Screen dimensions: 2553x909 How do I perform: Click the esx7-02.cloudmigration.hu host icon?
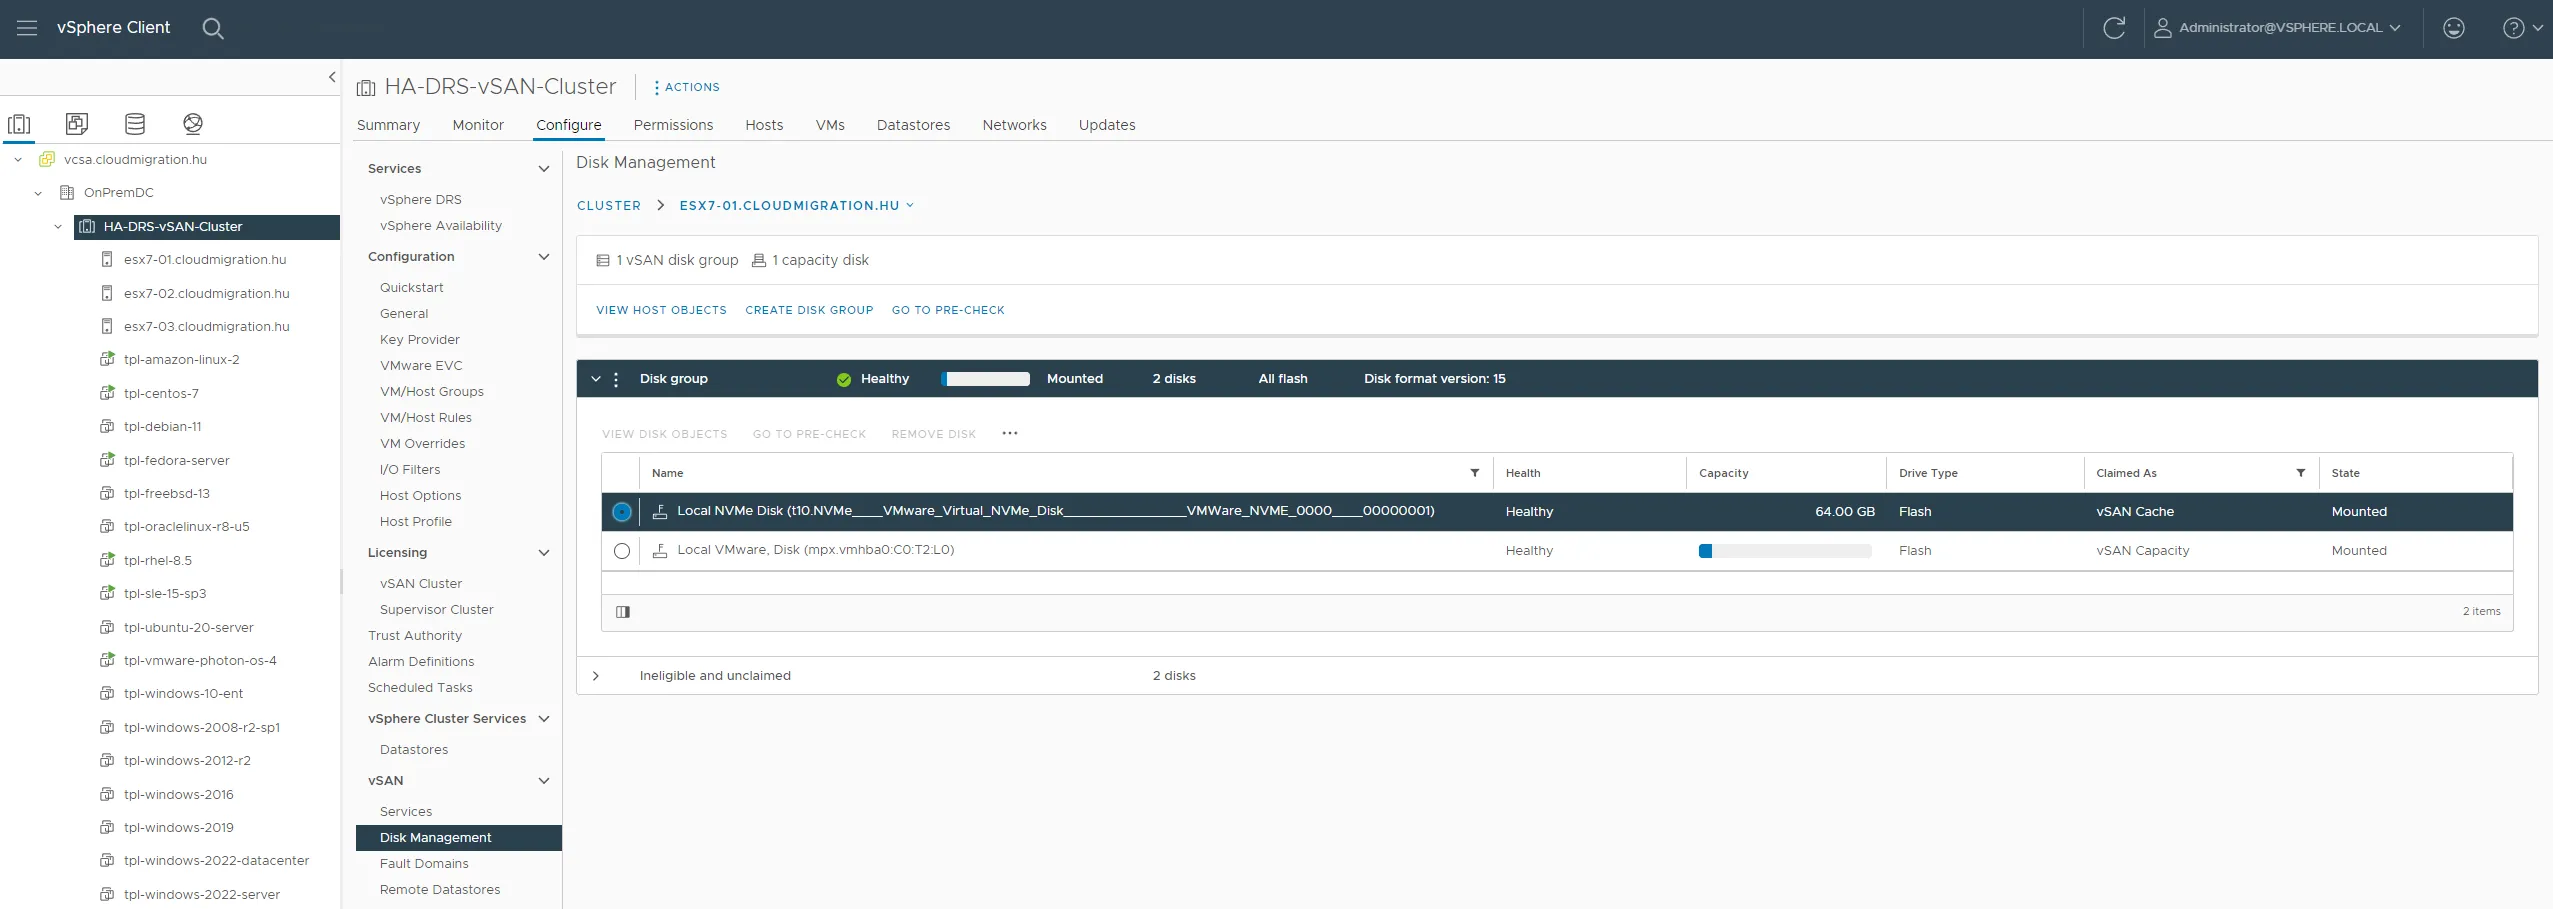(x=107, y=293)
